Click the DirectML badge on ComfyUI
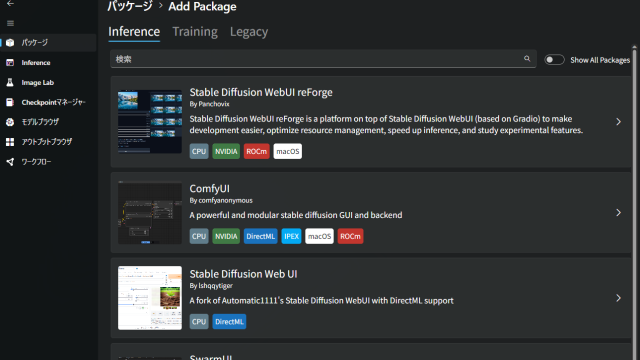Screen dimensions: 640x360 click(260, 236)
